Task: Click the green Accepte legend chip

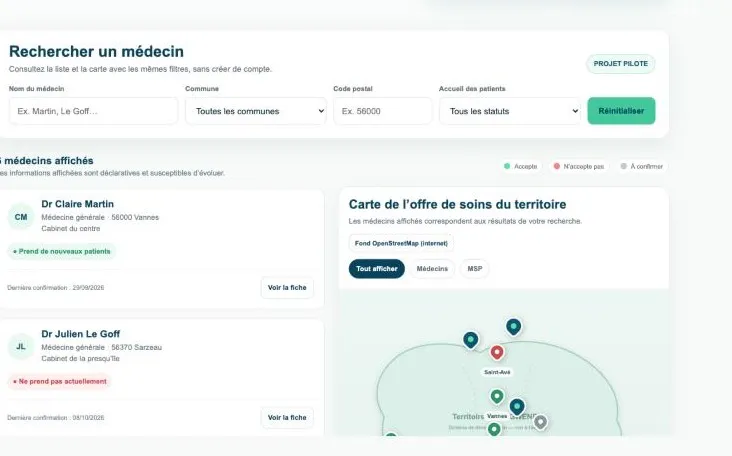Action: (521, 166)
